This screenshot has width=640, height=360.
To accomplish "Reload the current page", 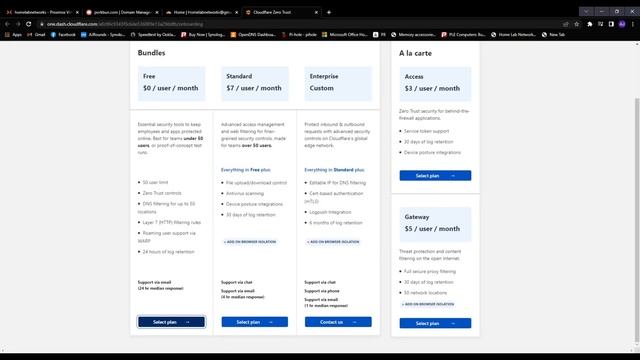I will pos(29,24).
